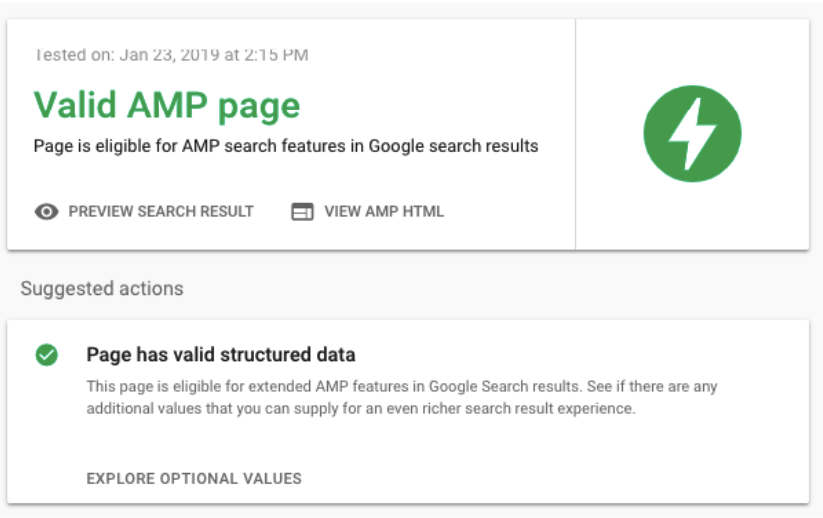The image size is (823, 518).
Task: Click the page icon beside View AMP HTML
Action: pyautogui.click(x=302, y=212)
